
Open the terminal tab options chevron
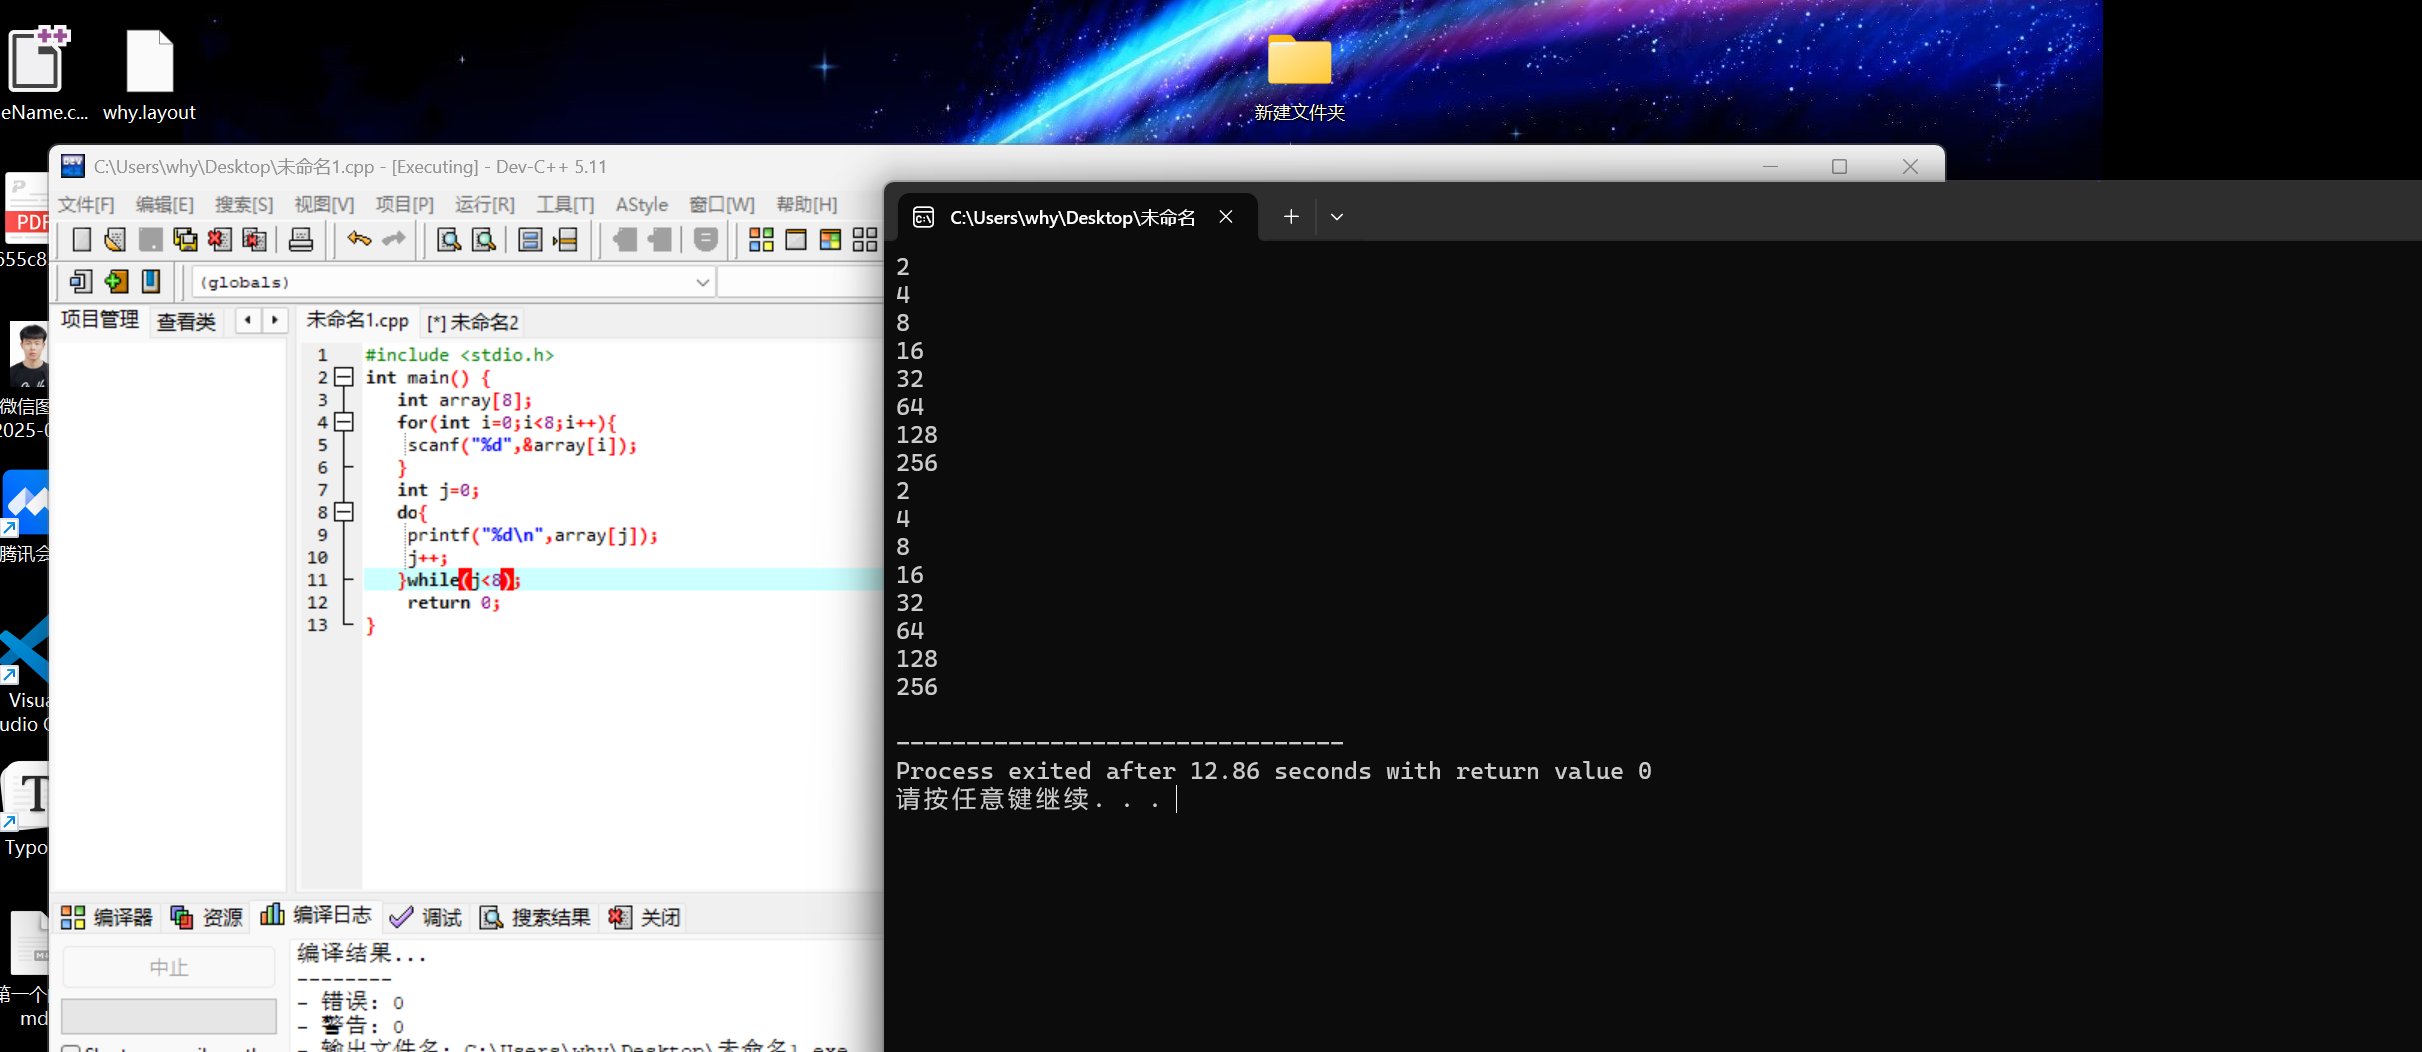coord(1337,217)
